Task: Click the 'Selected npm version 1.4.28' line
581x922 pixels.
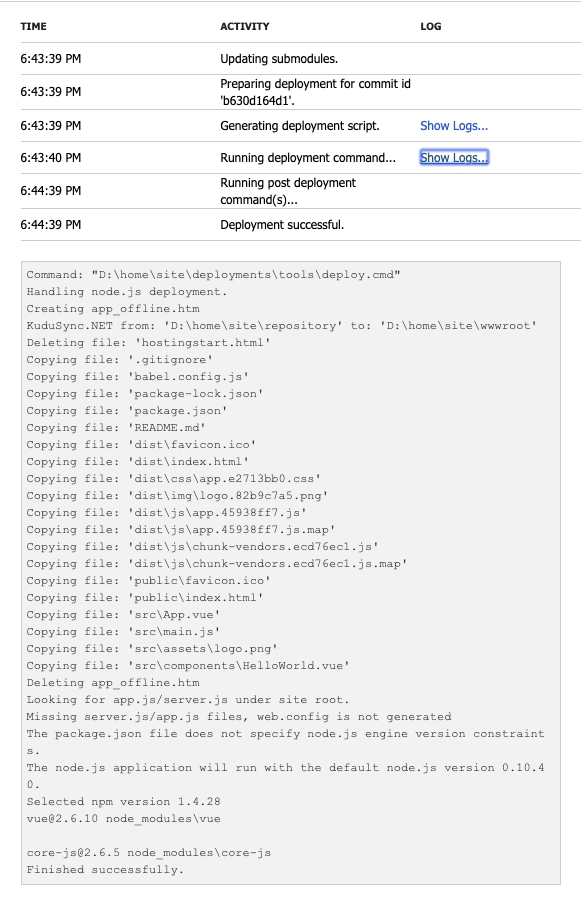Action: pos(123,801)
